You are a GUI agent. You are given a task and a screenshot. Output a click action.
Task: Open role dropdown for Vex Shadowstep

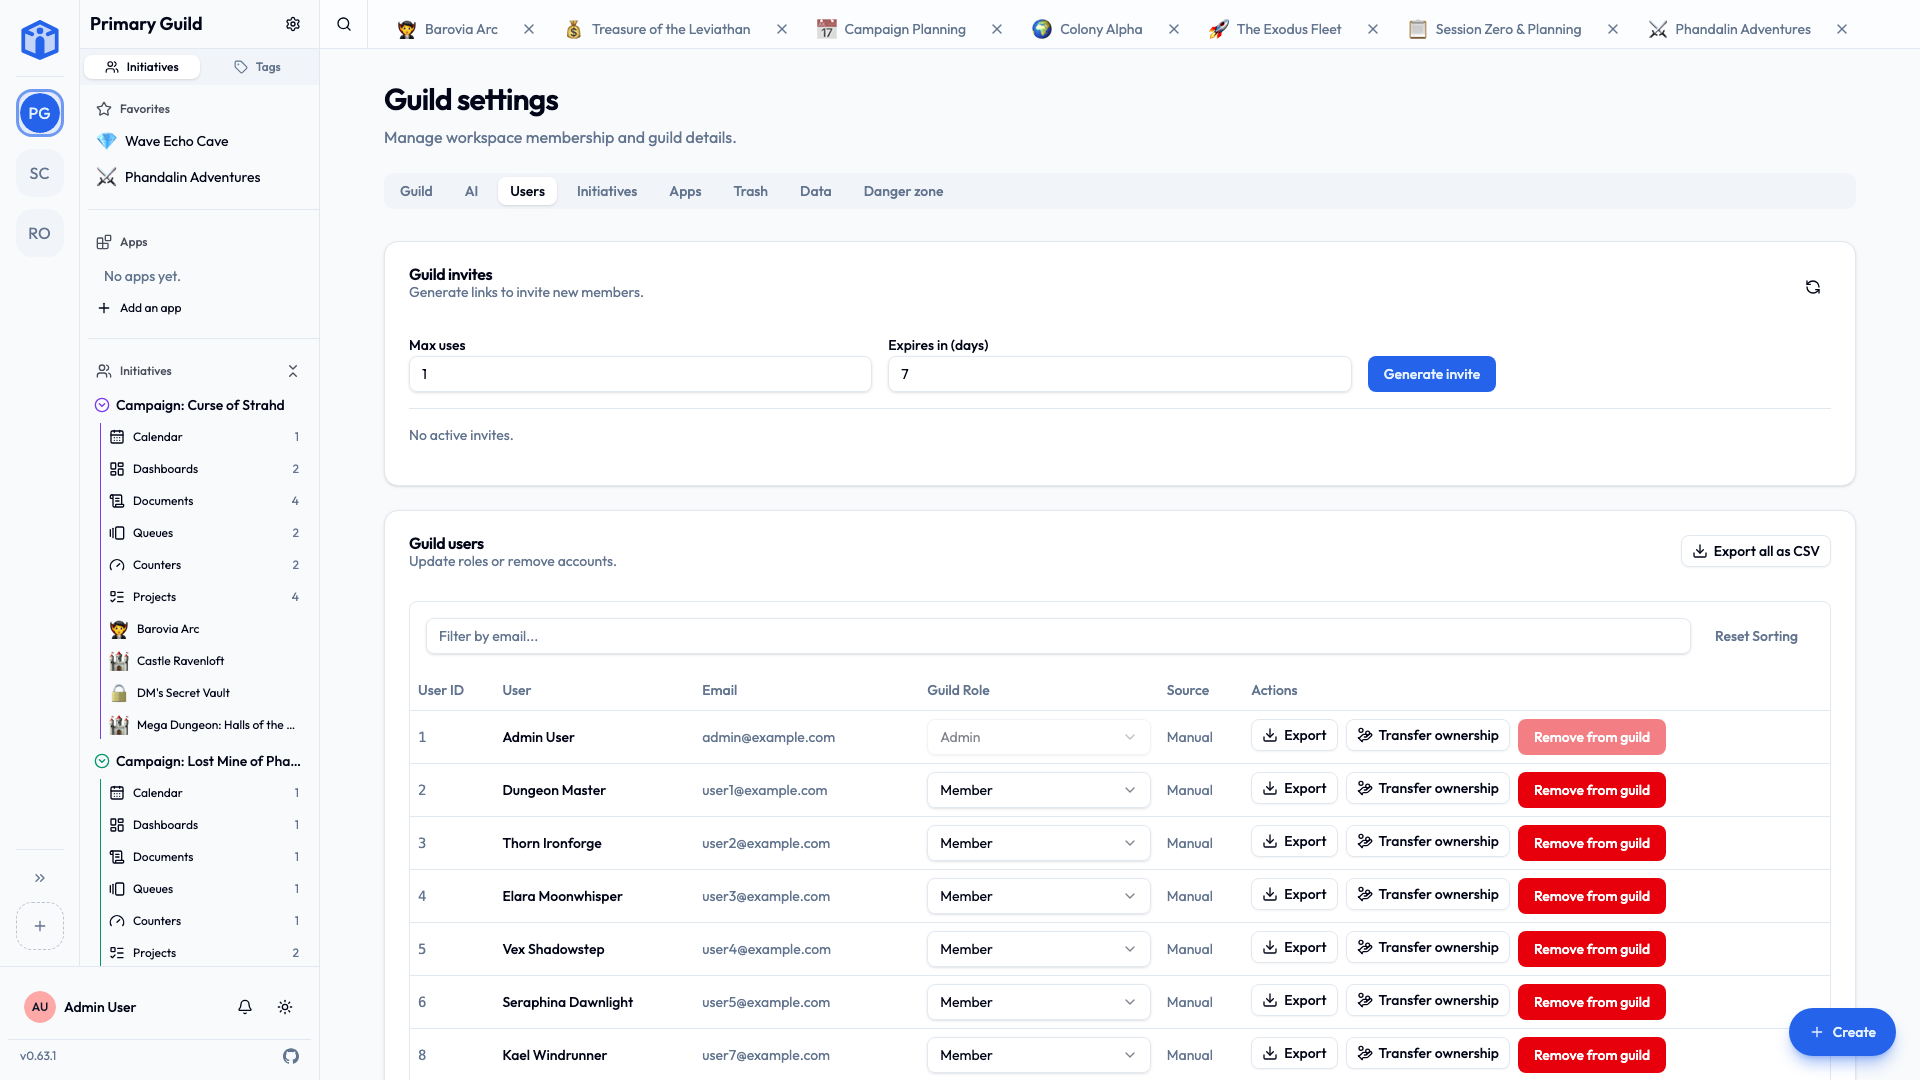(1038, 949)
